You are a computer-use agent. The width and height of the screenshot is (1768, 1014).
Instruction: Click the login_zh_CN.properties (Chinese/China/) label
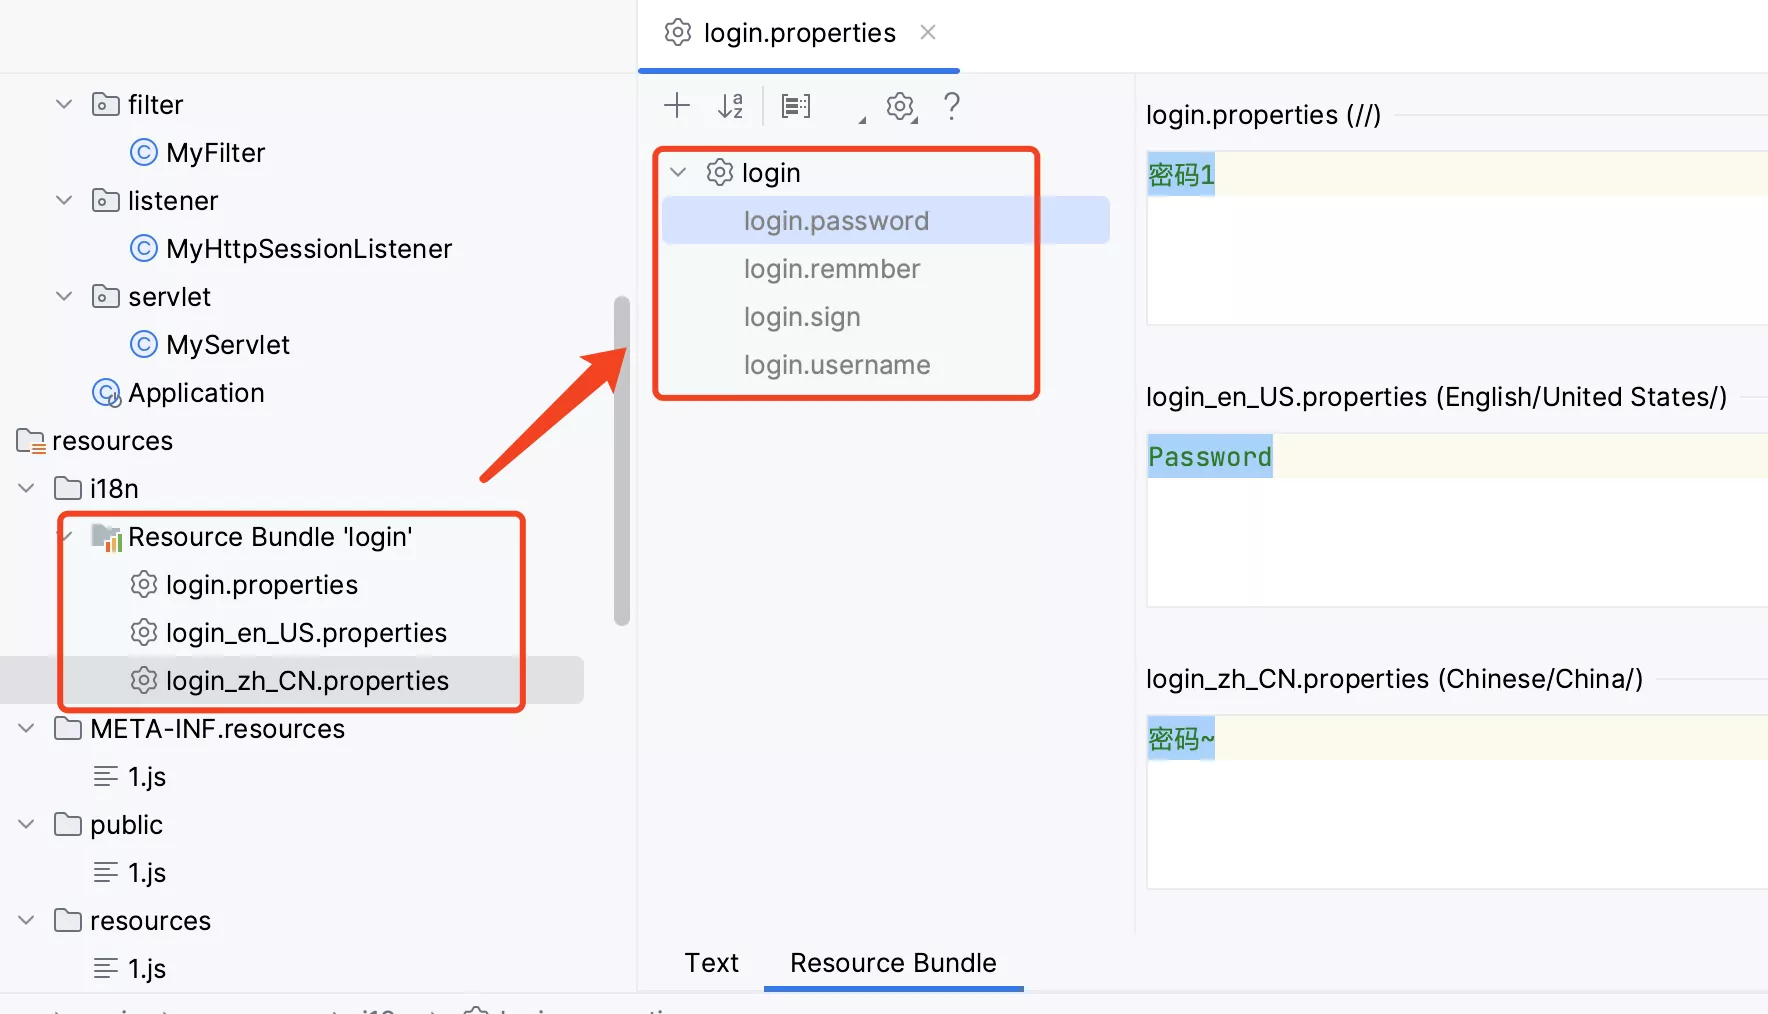pyautogui.click(x=1394, y=679)
